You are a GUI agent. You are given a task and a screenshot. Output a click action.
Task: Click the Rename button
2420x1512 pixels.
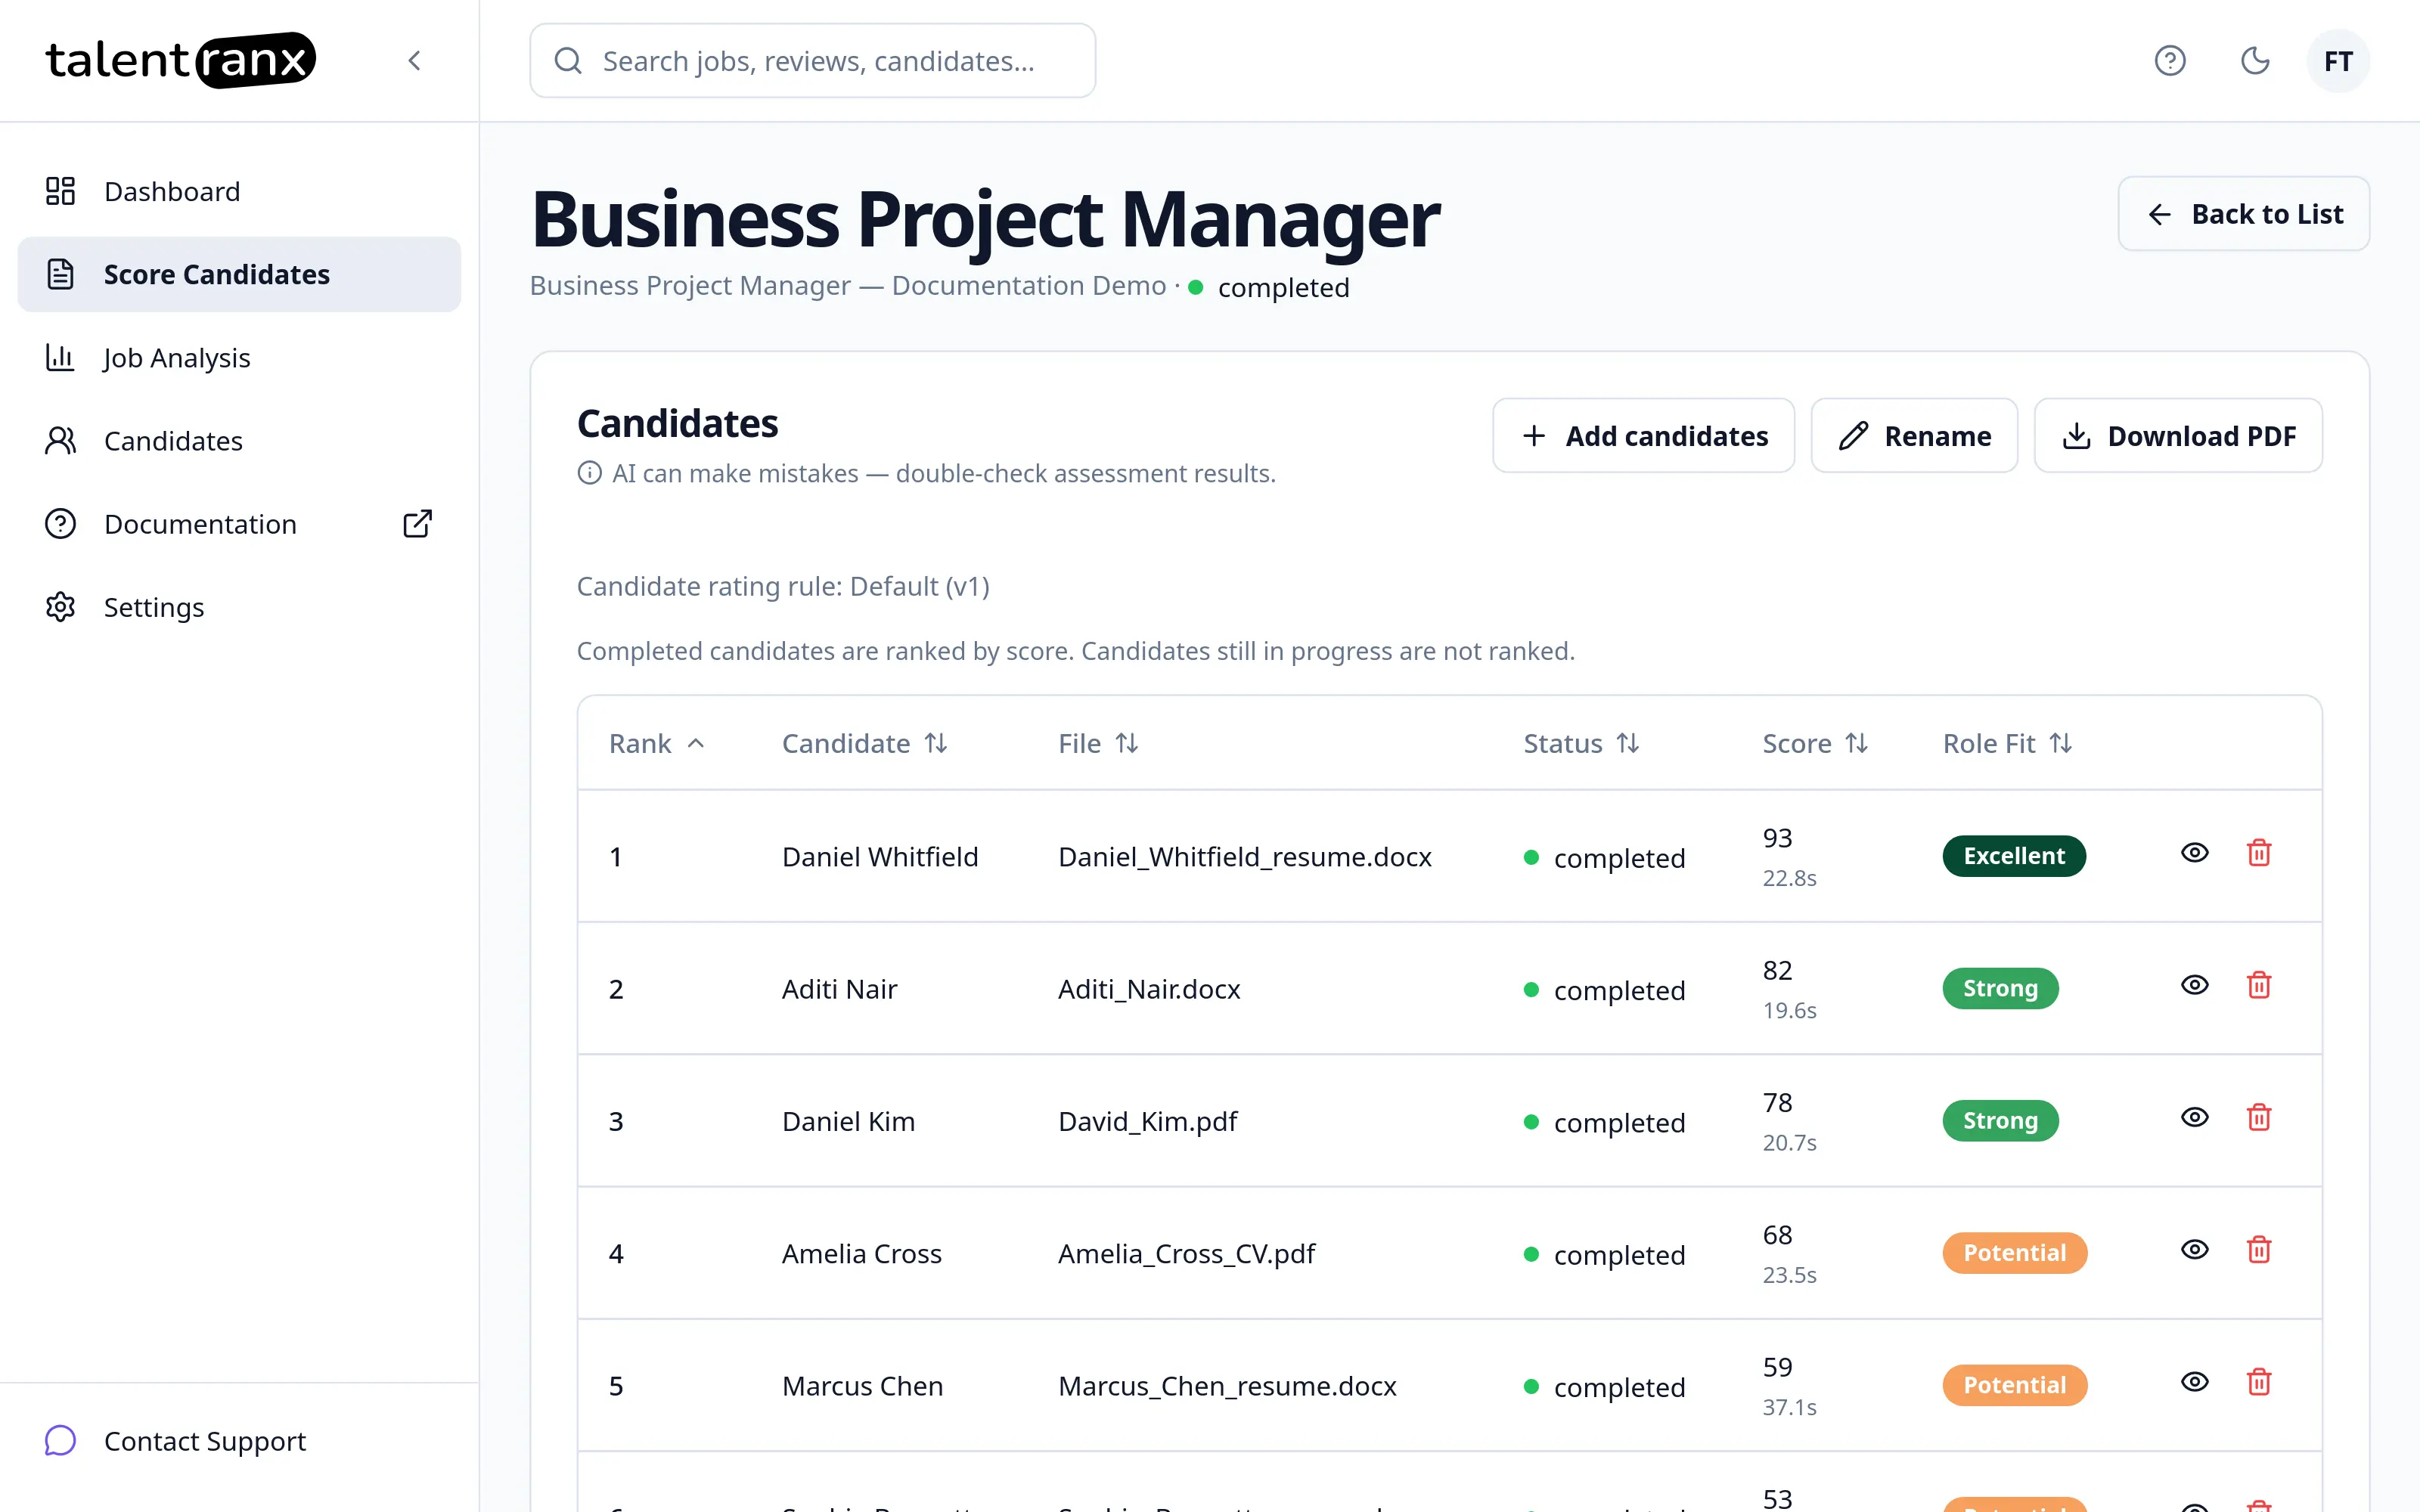[x=1914, y=436]
